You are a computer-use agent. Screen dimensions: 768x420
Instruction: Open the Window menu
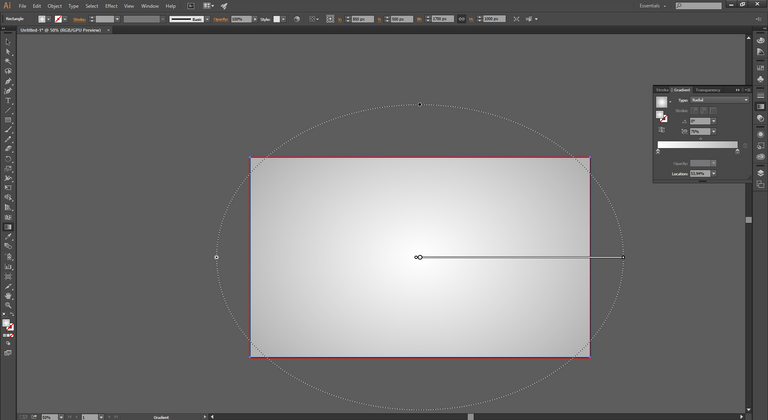click(x=150, y=6)
